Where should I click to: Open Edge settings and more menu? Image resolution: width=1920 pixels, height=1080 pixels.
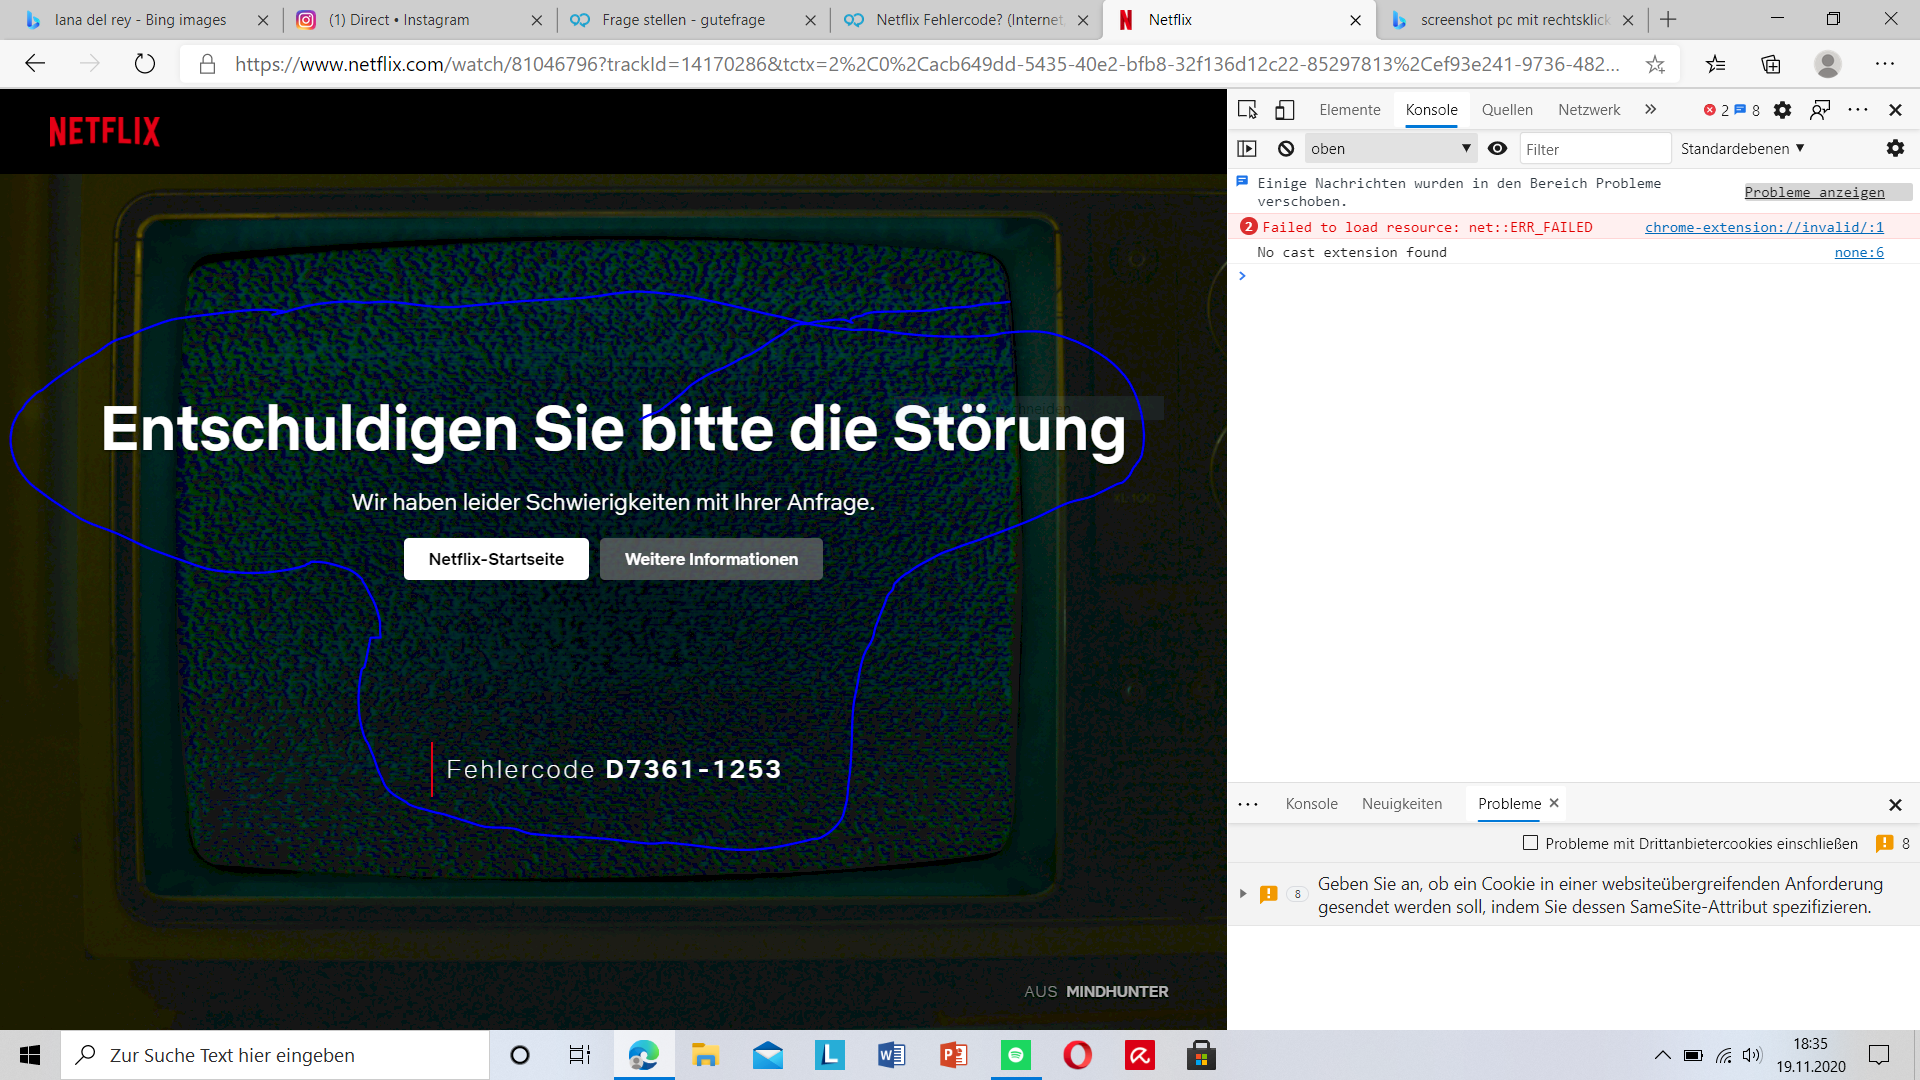(1885, 64)
